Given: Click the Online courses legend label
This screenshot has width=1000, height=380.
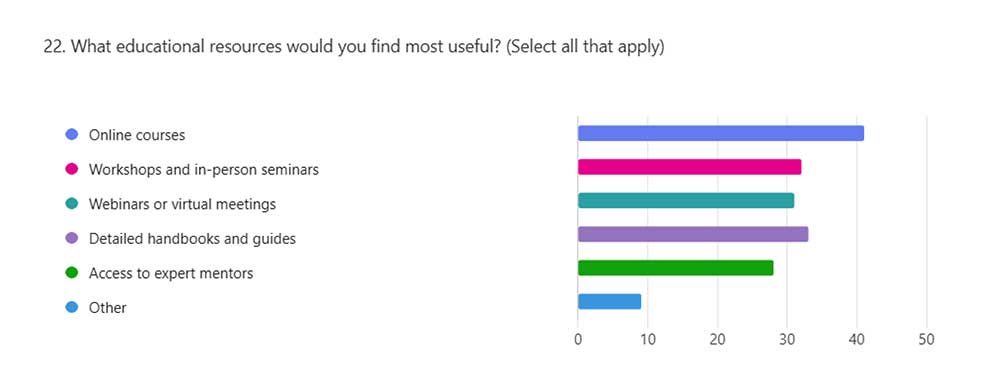Looking at the screenshot, I should coord(137,135).
